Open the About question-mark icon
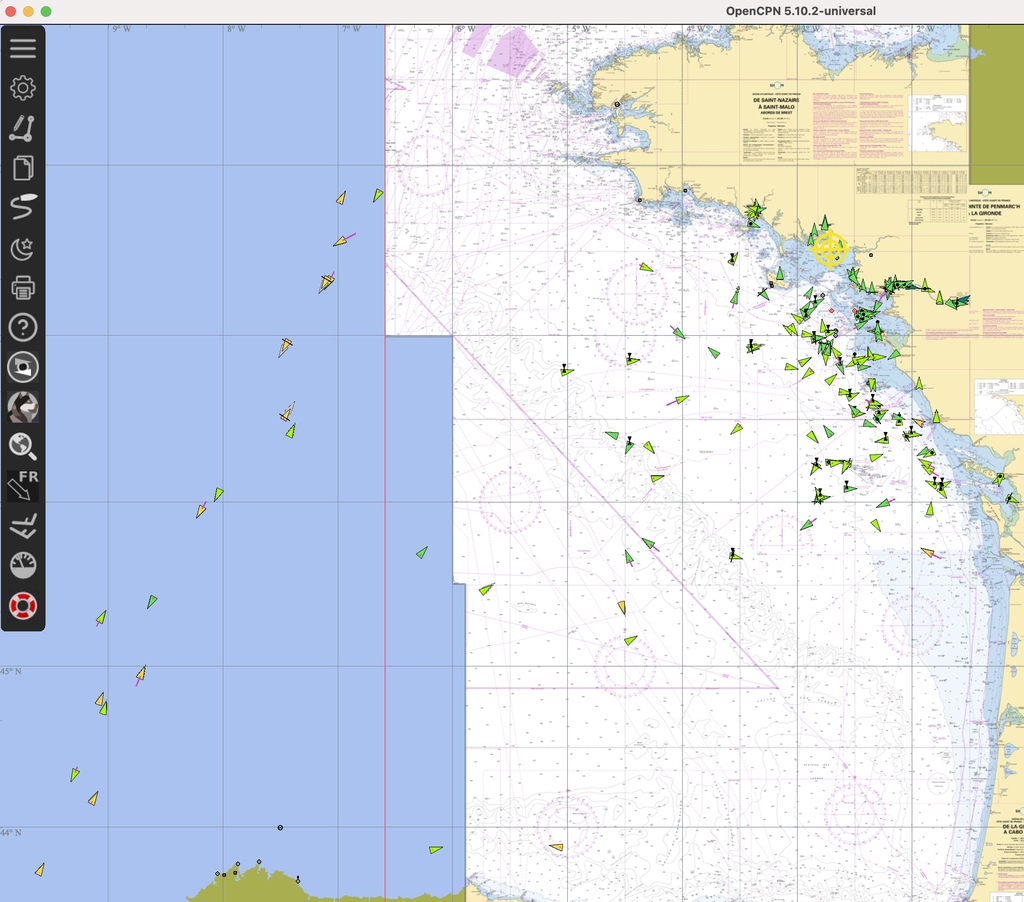Viewport: 1024px width, 902px height. [23, 327]
